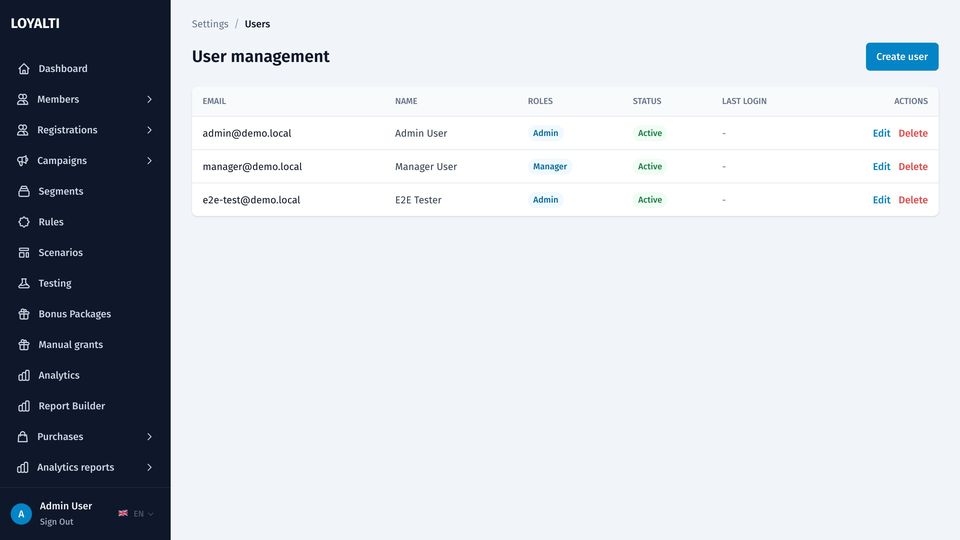The width and height of the screenshot is (960, 540).
Task: Click the LAST LOGIN column header
Action: (x=744, y=101)
